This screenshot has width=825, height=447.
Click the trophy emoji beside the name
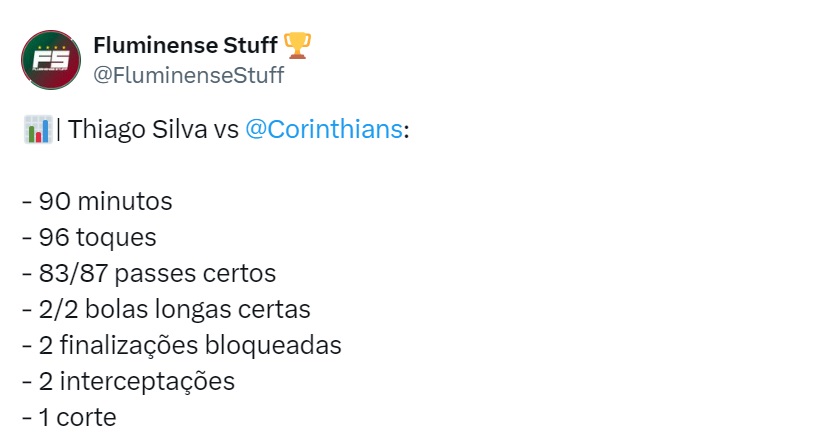point(297,45)
